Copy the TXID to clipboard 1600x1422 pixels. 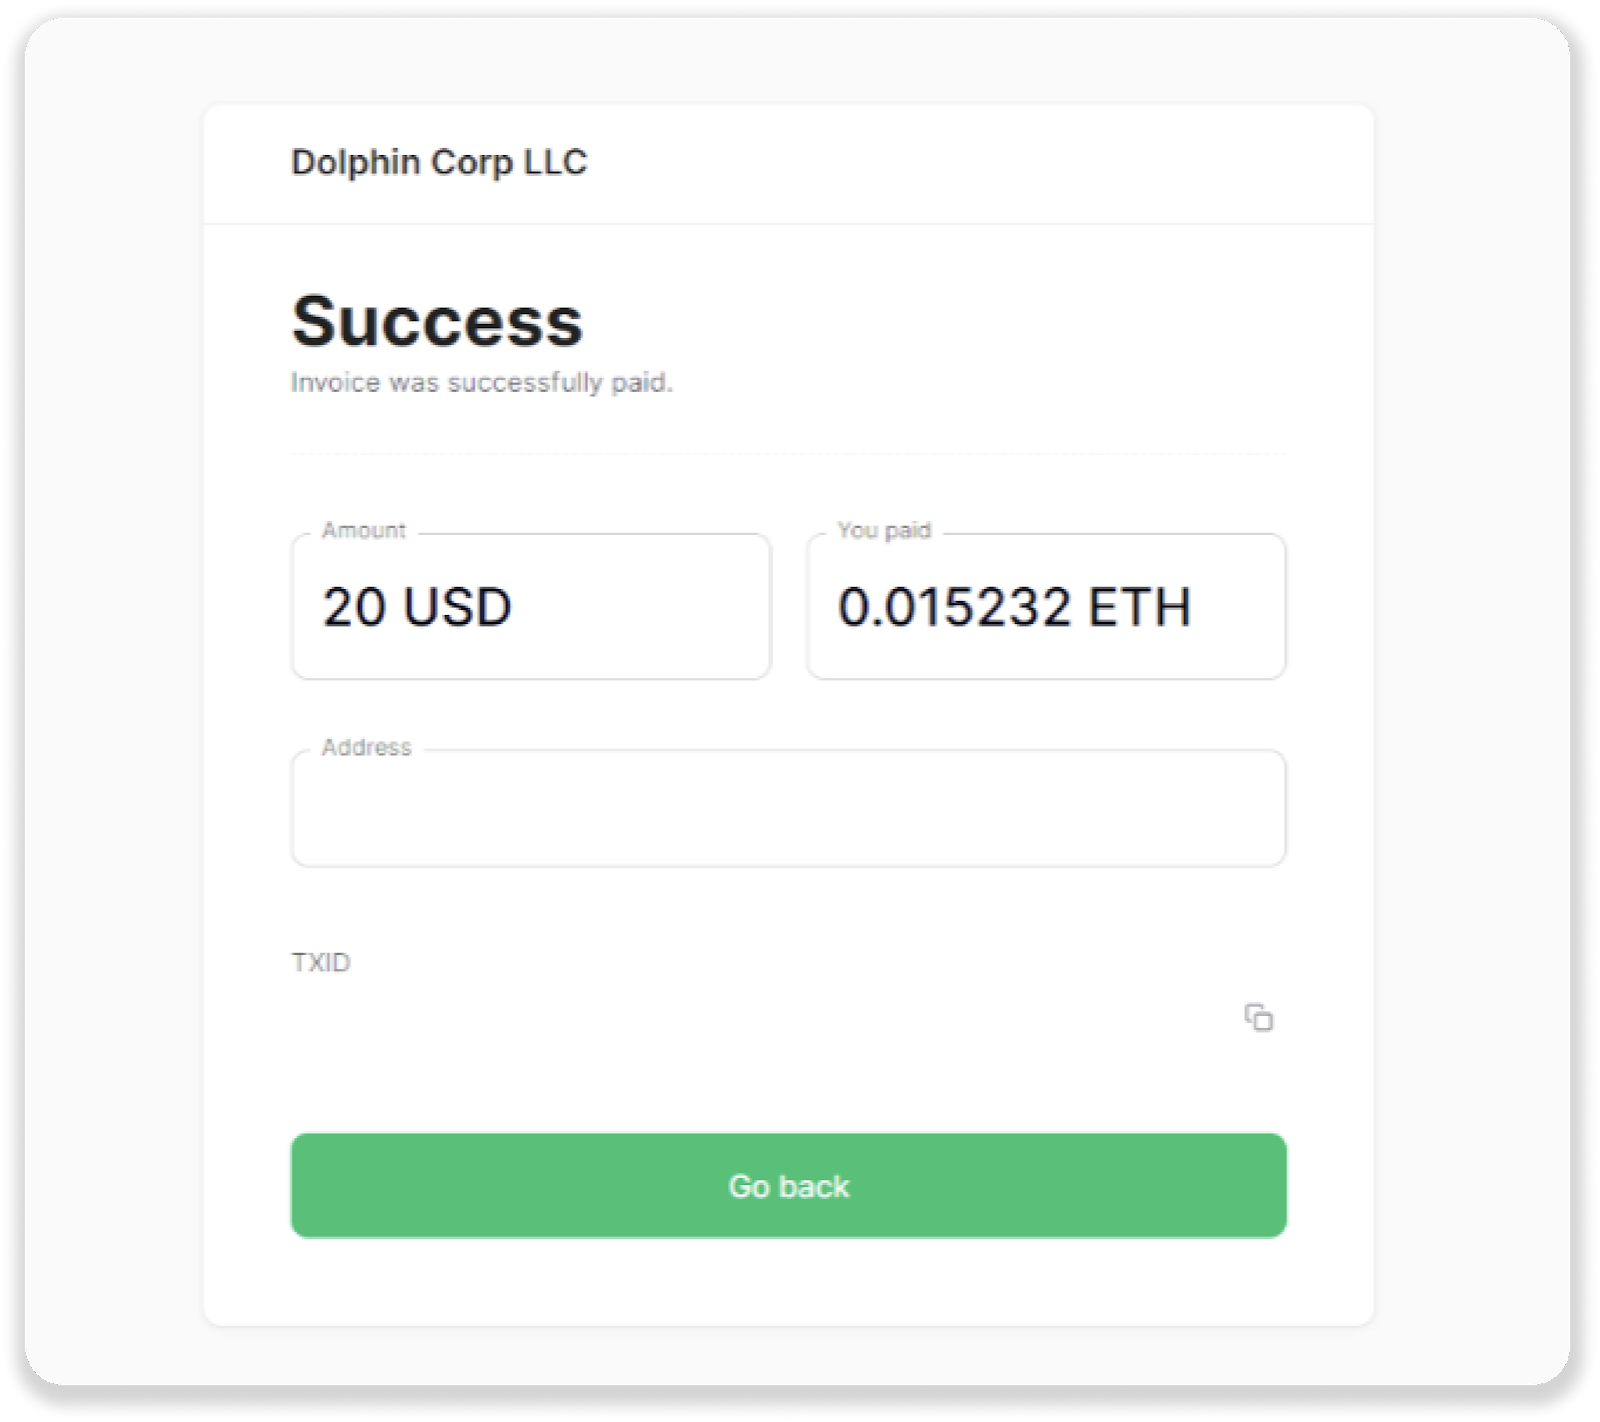point(1258,1017)
